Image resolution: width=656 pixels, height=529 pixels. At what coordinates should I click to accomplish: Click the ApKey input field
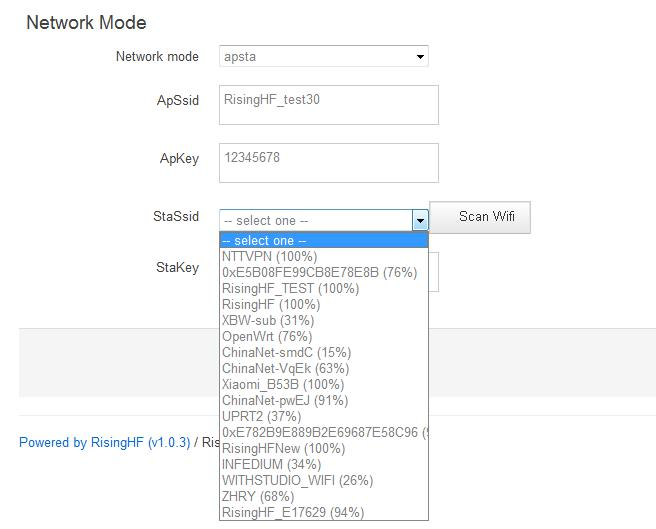(x=328, y=163)
